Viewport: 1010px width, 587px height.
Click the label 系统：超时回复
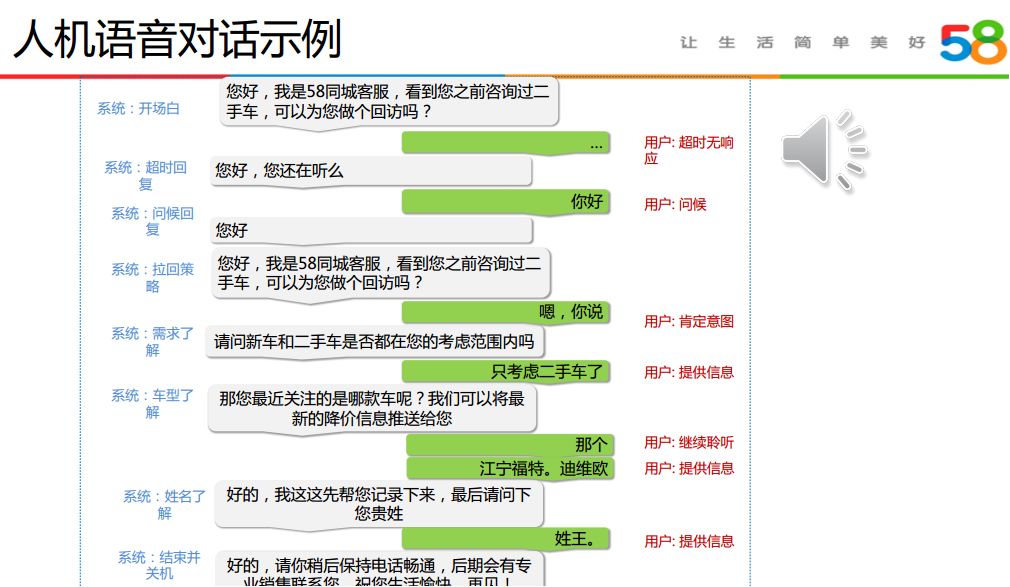point(146,176)
